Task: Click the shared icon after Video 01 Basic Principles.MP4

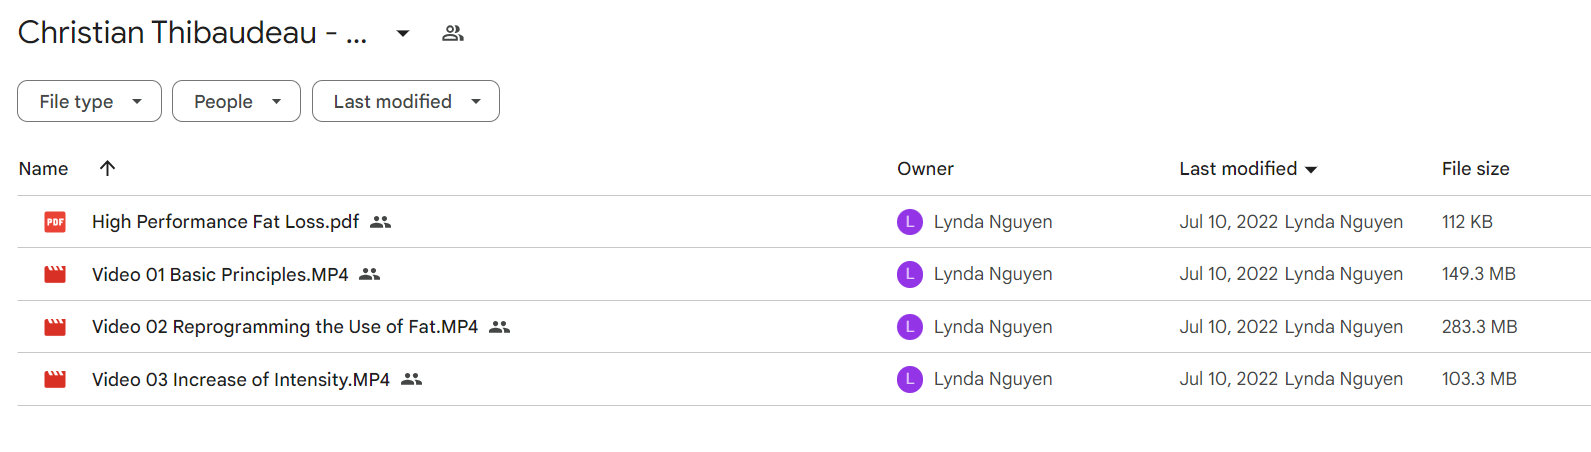Action: (x=370, y=274)
